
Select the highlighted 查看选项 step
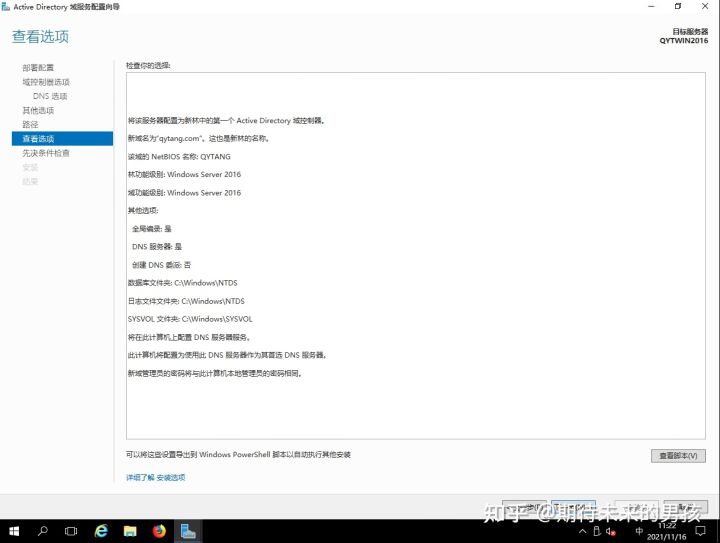click(x=62, y=139)
